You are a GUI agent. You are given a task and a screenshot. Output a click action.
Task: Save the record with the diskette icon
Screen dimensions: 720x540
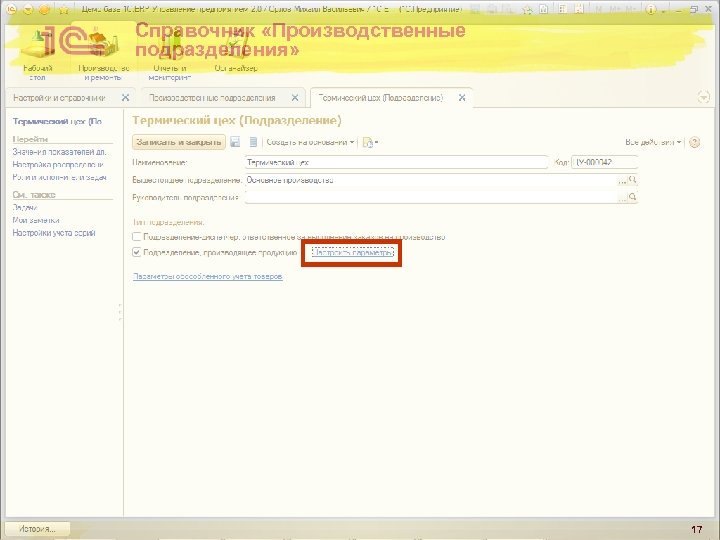tap(235, 142)
